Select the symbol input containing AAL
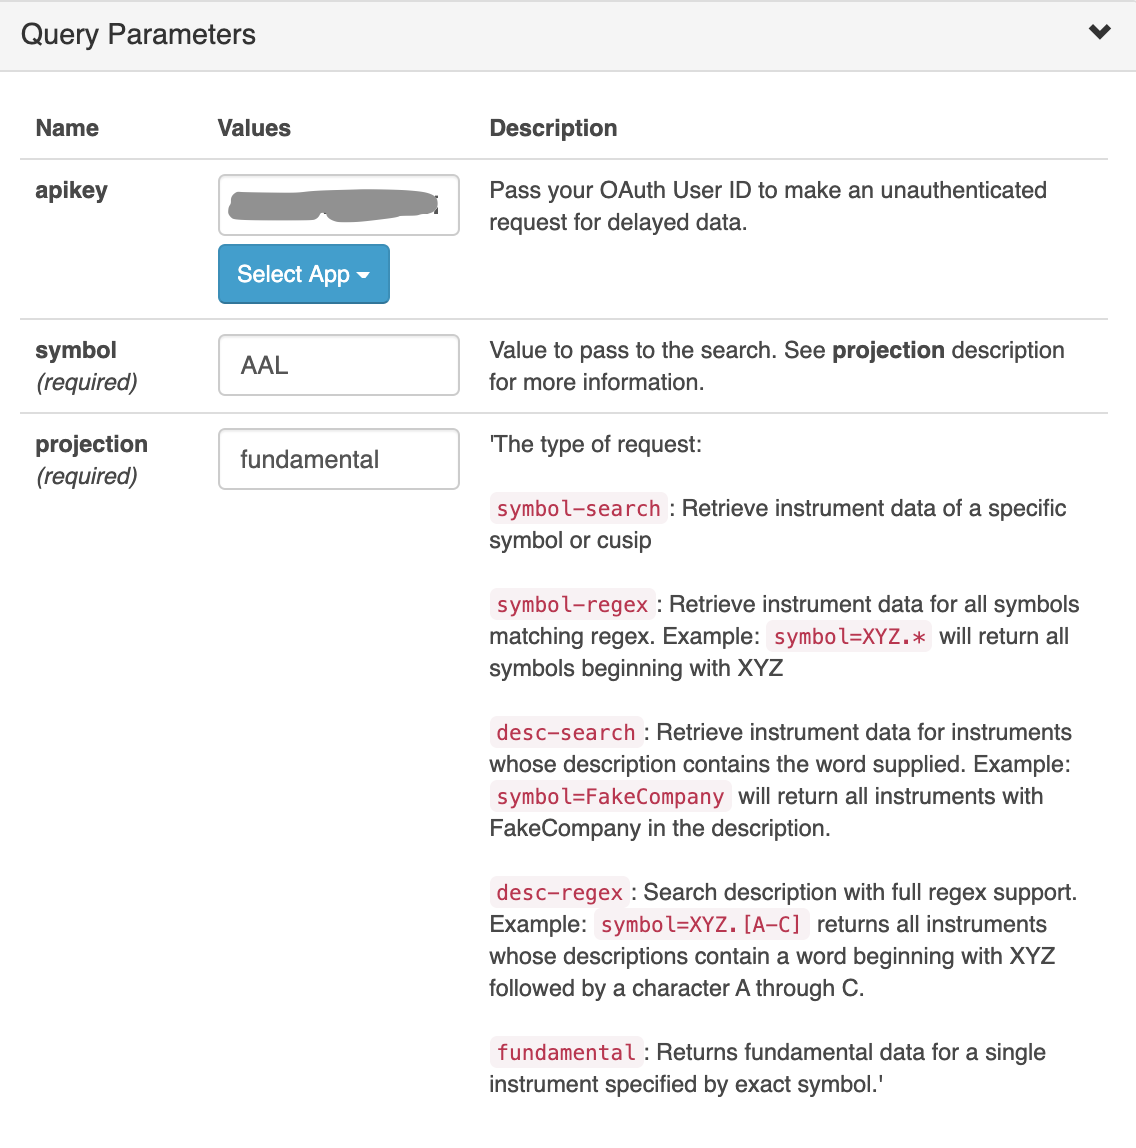Image resolution: width=1136 pixels, height=1148 pixels. coord(338,365)
